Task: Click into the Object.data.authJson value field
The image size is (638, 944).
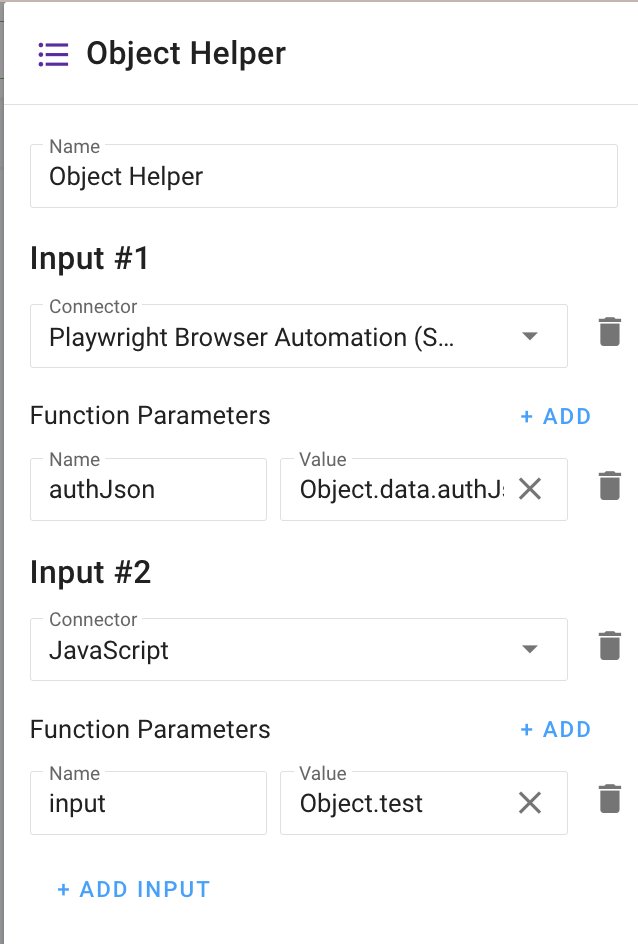Action: (x=400, y=490)
